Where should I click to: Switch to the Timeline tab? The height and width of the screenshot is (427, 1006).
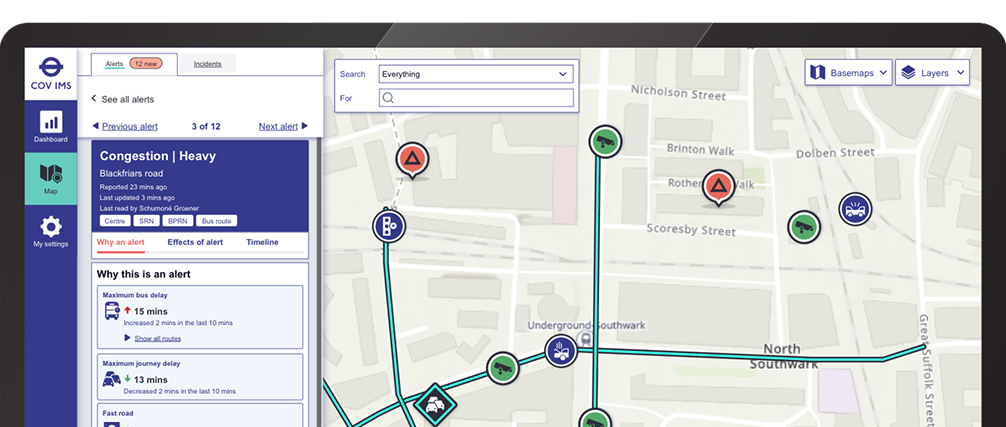click(262, 242)
